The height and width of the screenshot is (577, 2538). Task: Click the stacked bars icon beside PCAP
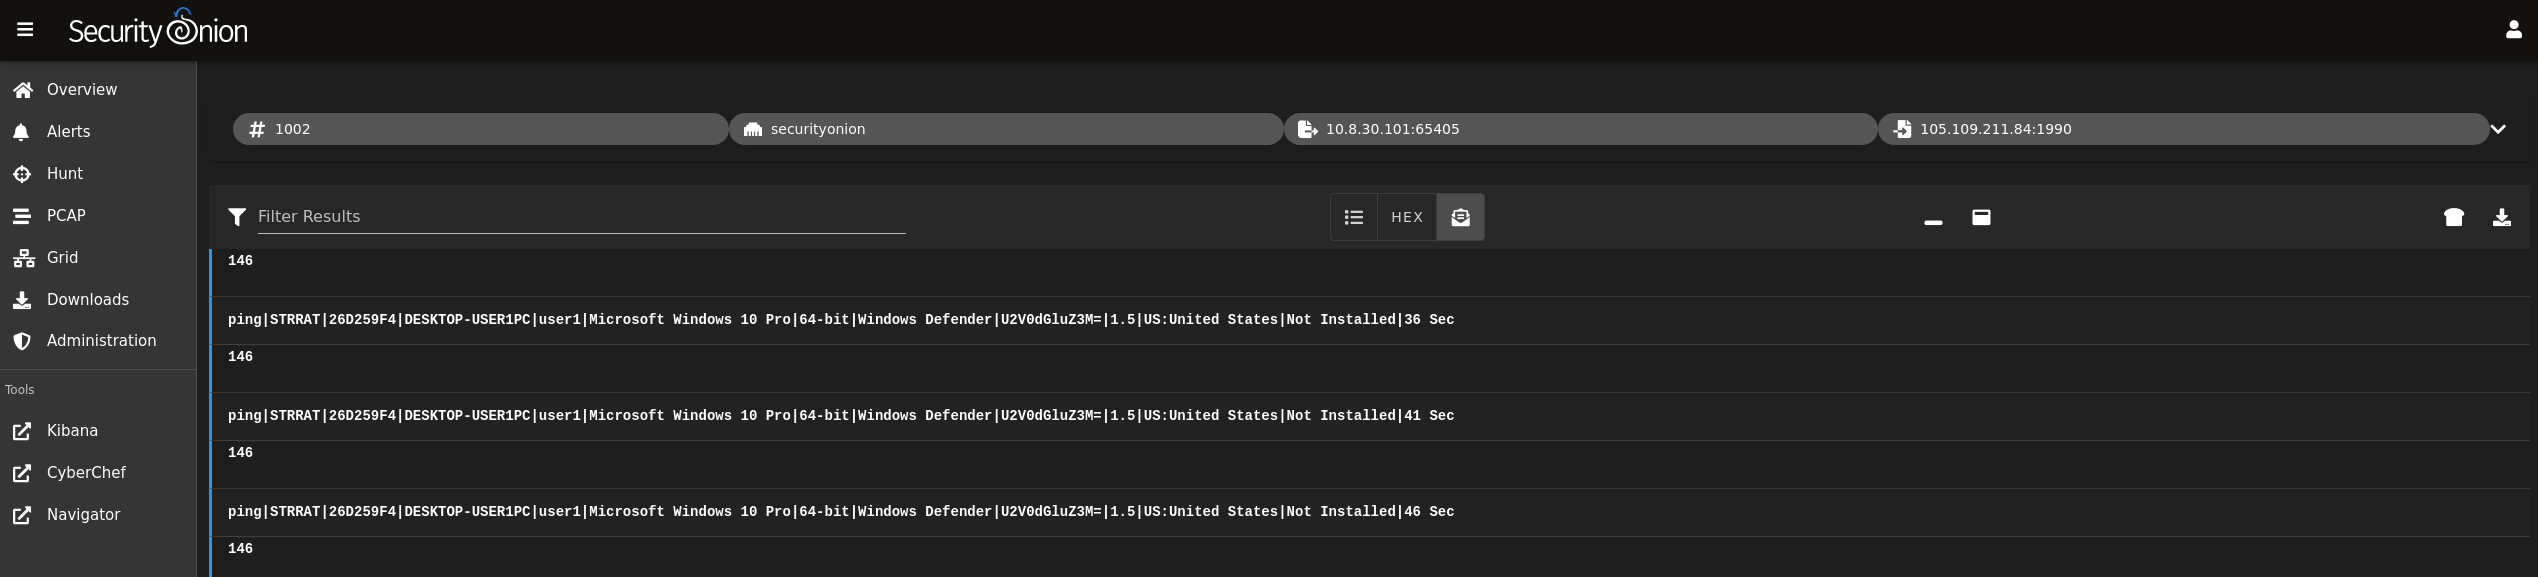22,216
